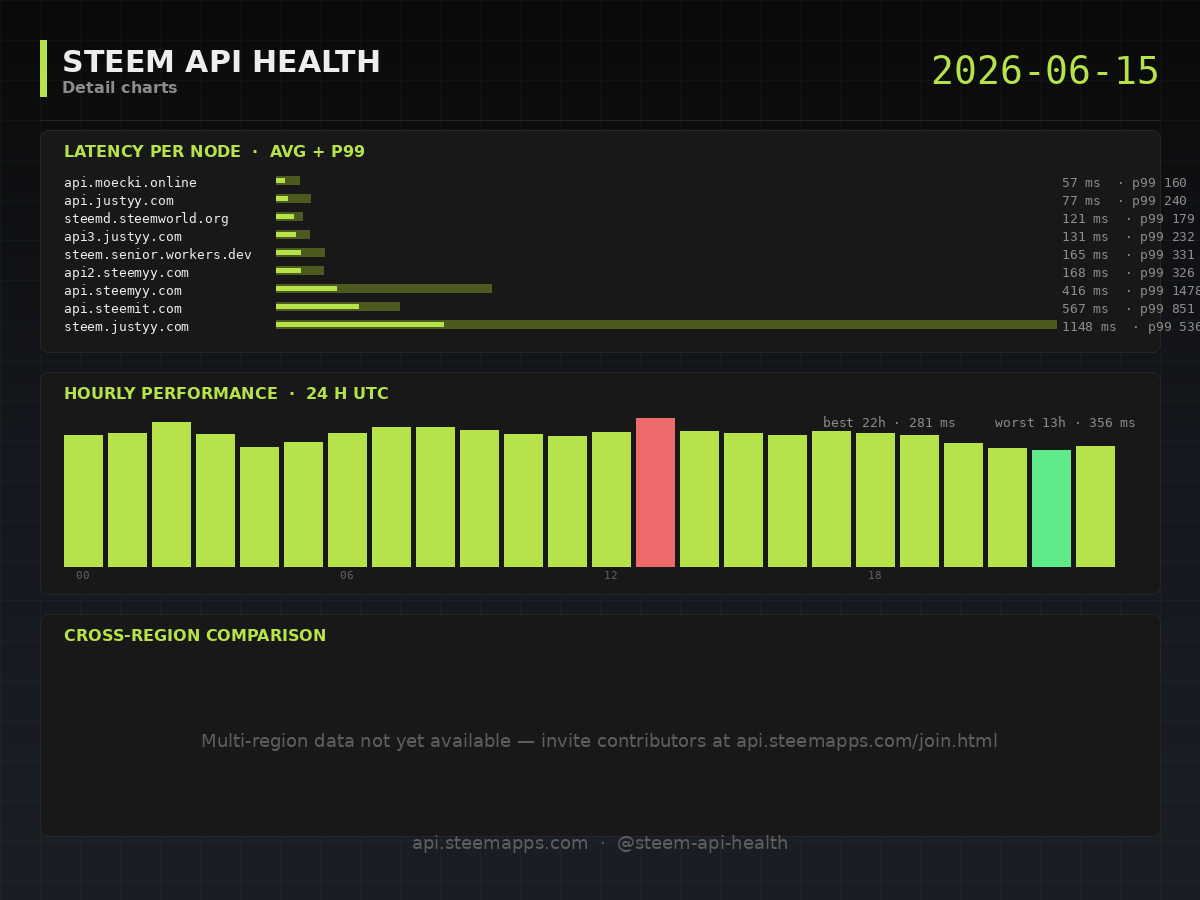
Task: Click the bright green best-hour bar at 22h
Action: pos(1051,508)
